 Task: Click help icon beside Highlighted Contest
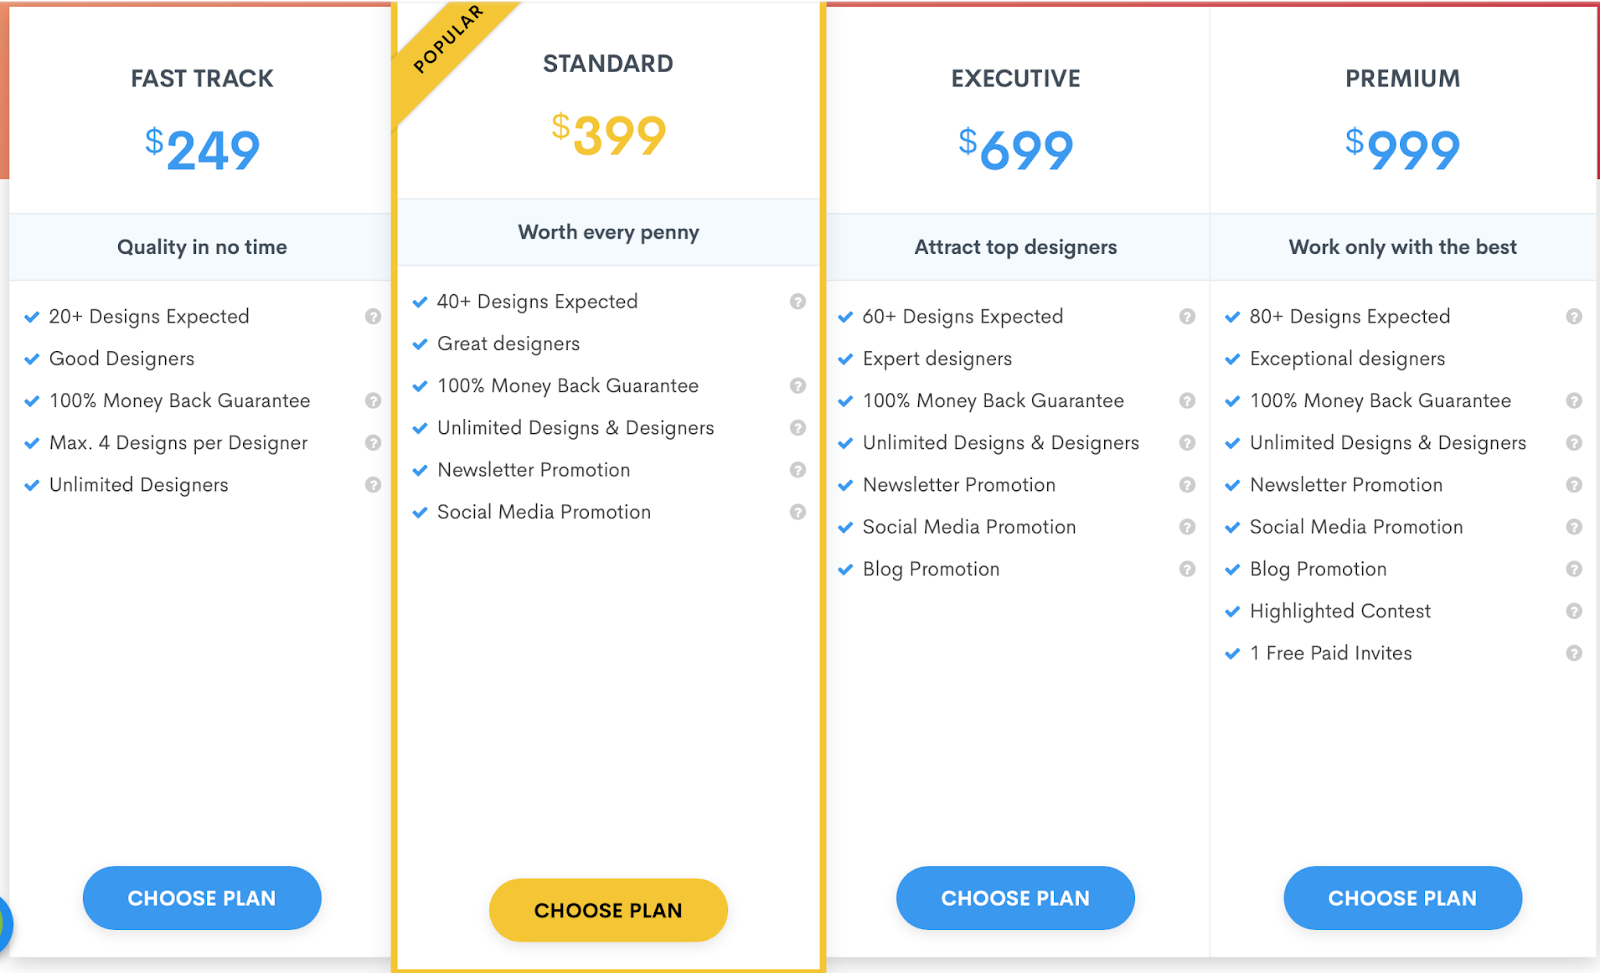coord(1574,610)
